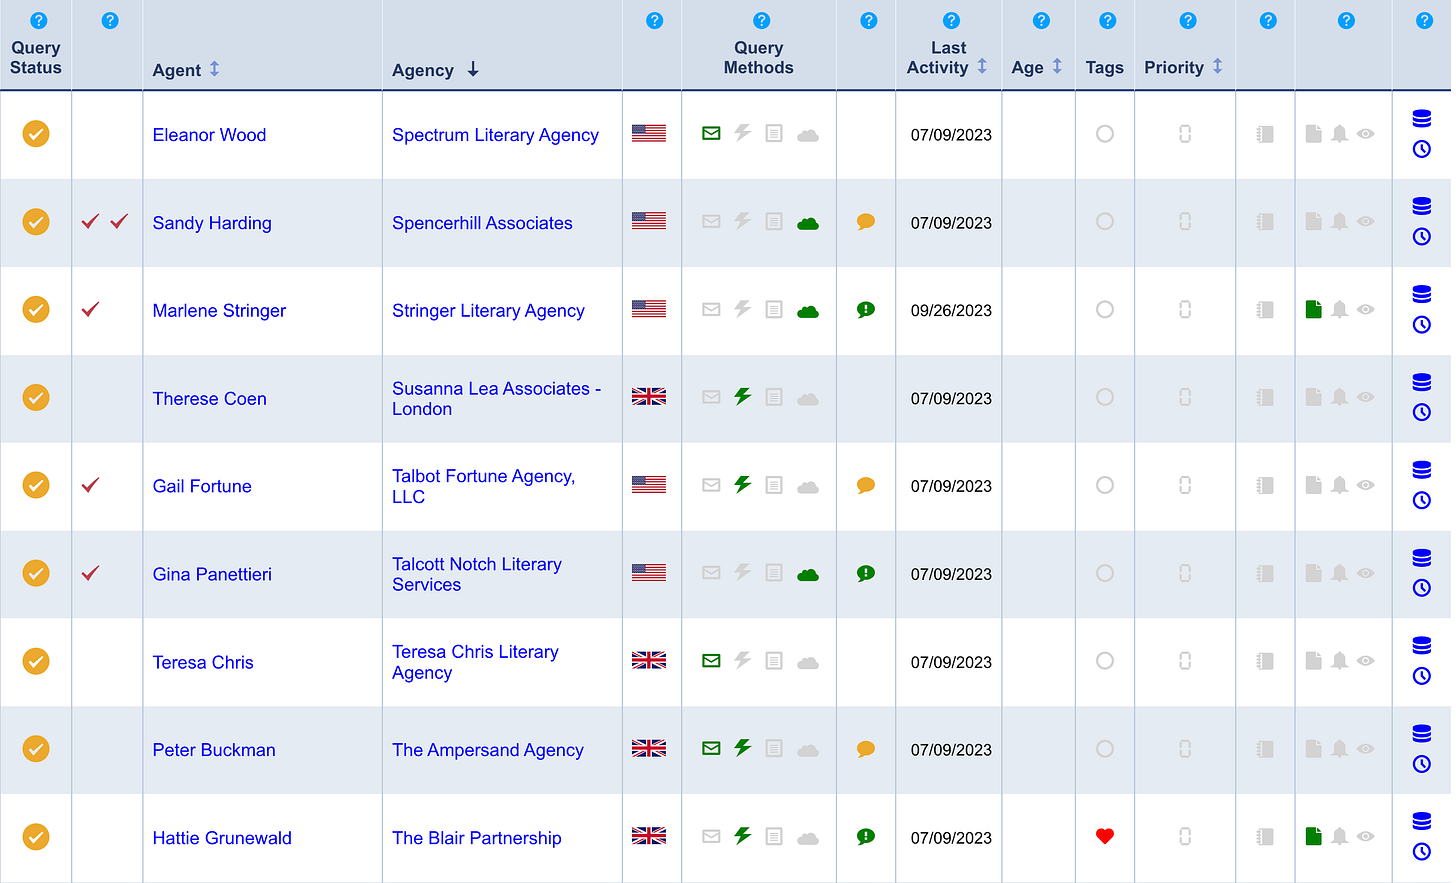
Task: Sort table by Last Activity arrows
Action: 982,66
